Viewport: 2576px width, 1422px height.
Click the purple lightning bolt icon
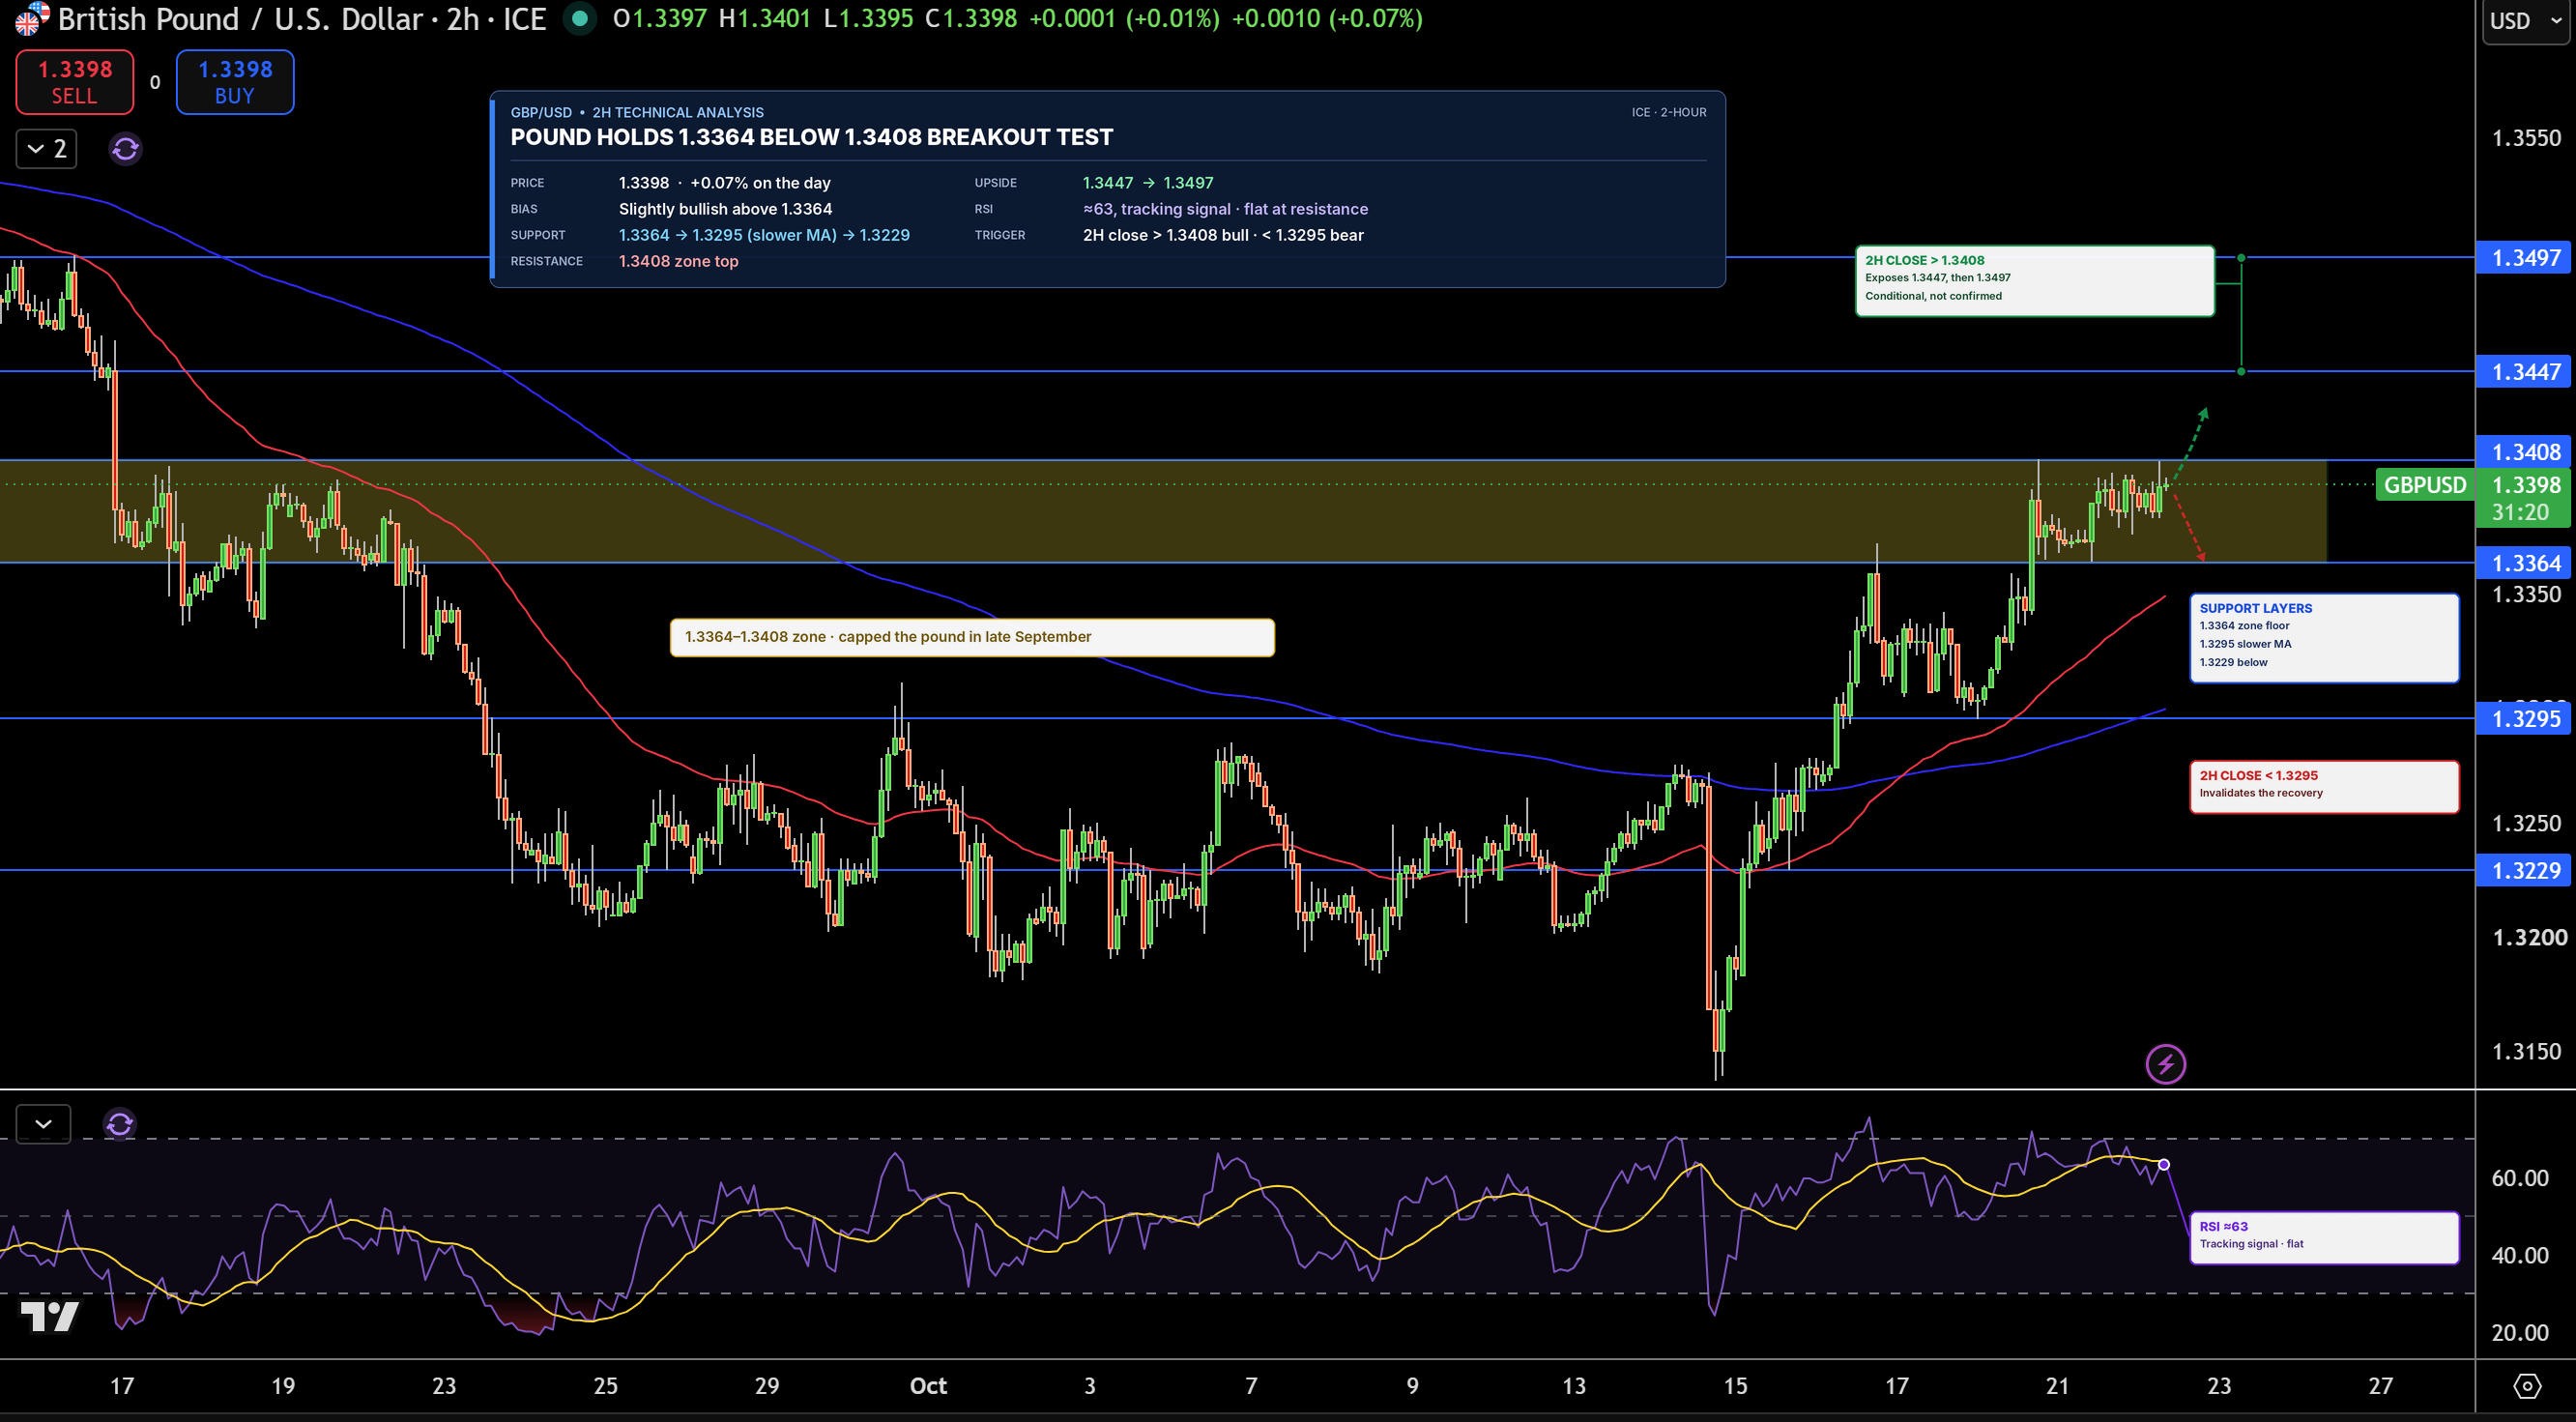coord(2165,1064)
